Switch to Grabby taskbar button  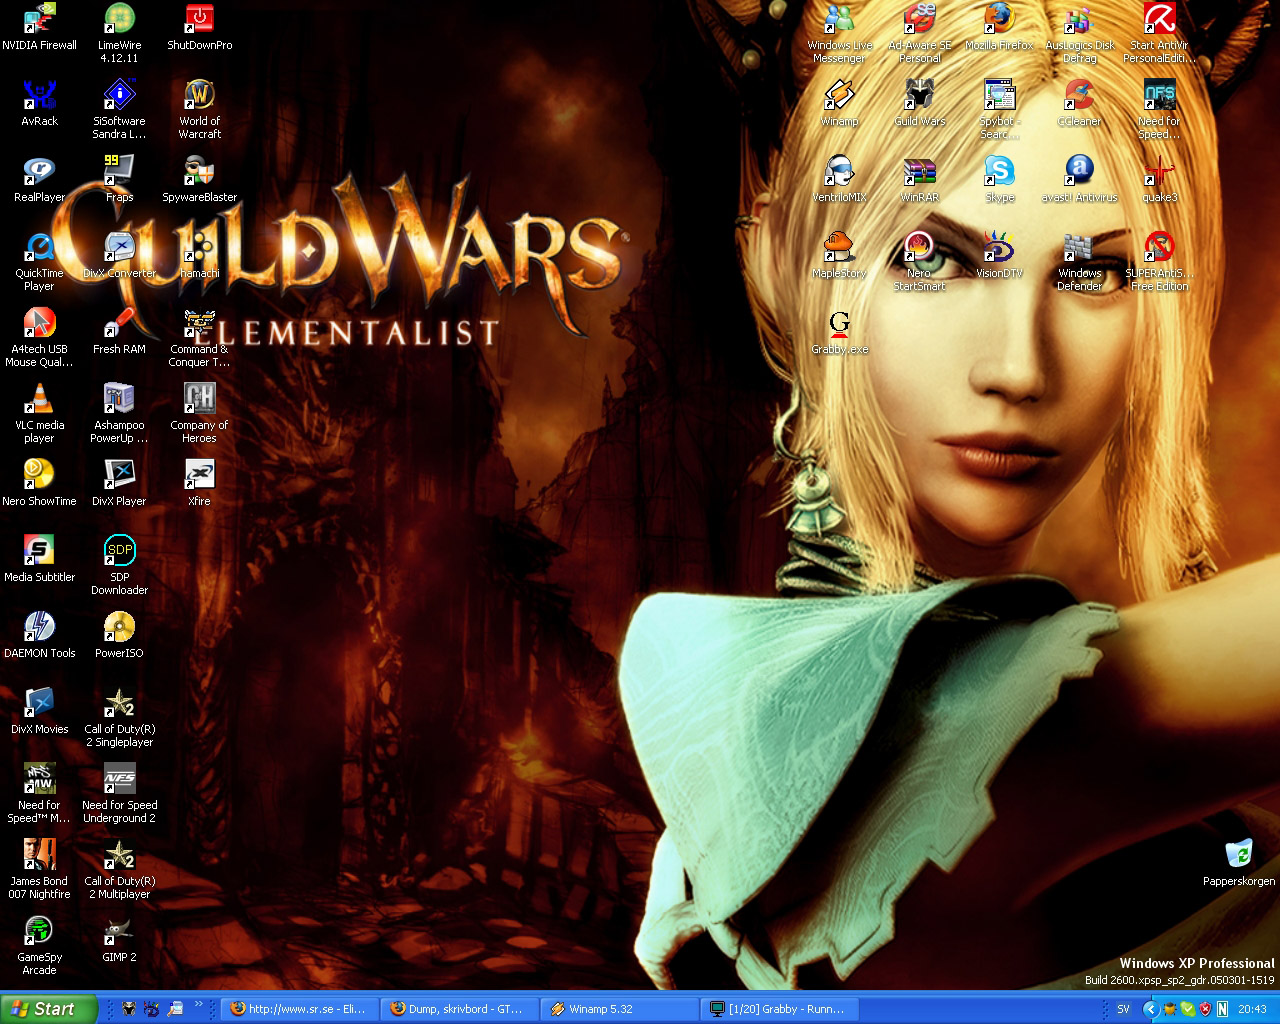coord(780,1009)
